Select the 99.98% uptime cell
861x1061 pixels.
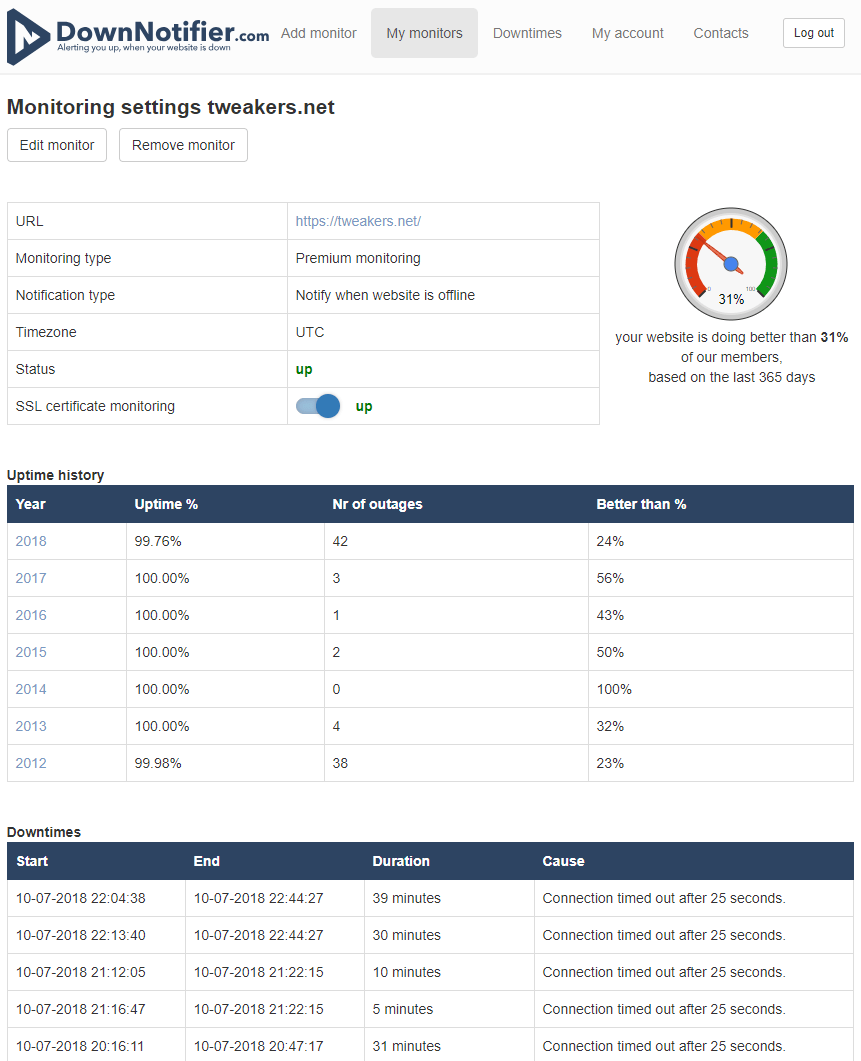pos(225,763)
